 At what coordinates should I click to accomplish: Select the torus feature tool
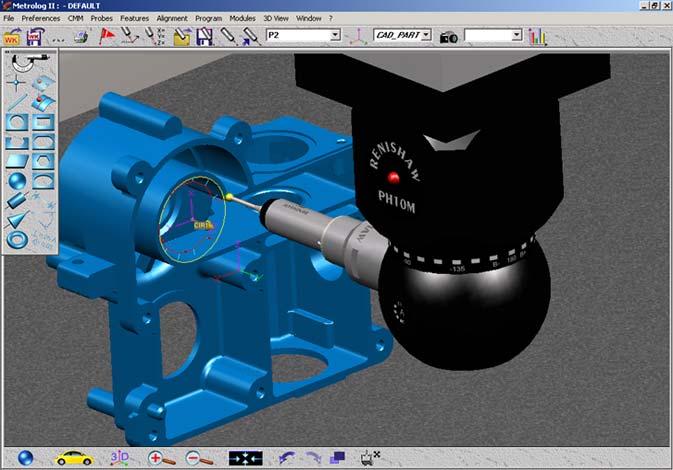coord(17,240)
